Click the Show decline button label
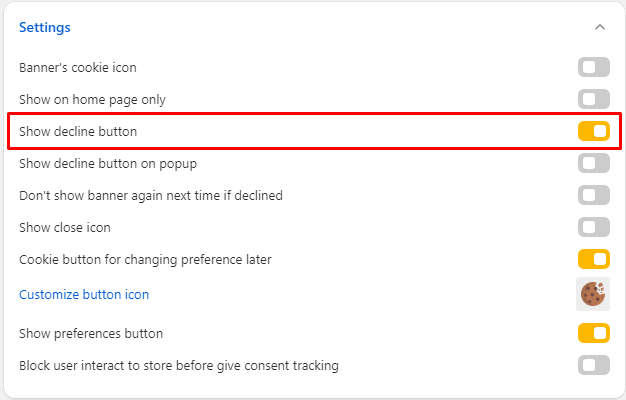The height and width of the screenshot is (400, 626). click(x=78, y=131)
